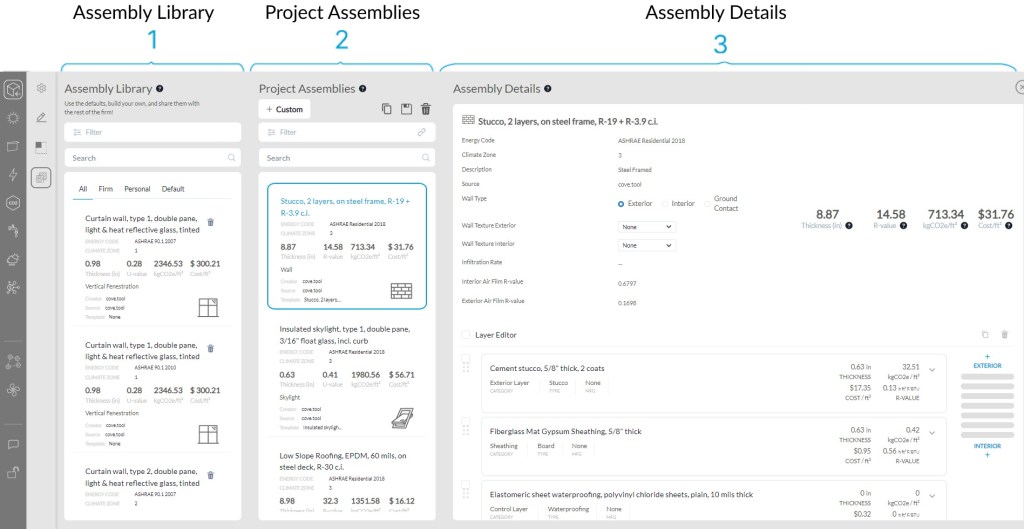Open the Wall Texture Interior dropdown
The width and height of the screenshot is (1024, 529).
(x=646, y=244)
